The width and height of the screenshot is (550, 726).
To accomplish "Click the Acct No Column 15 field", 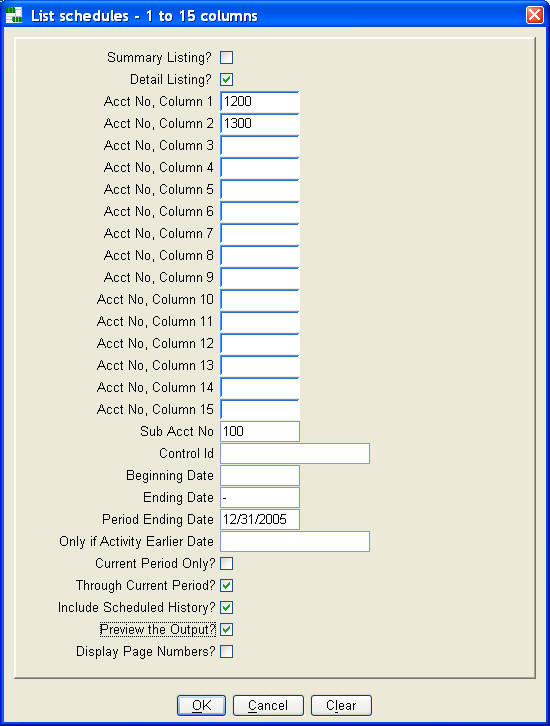I will point(260,409).
